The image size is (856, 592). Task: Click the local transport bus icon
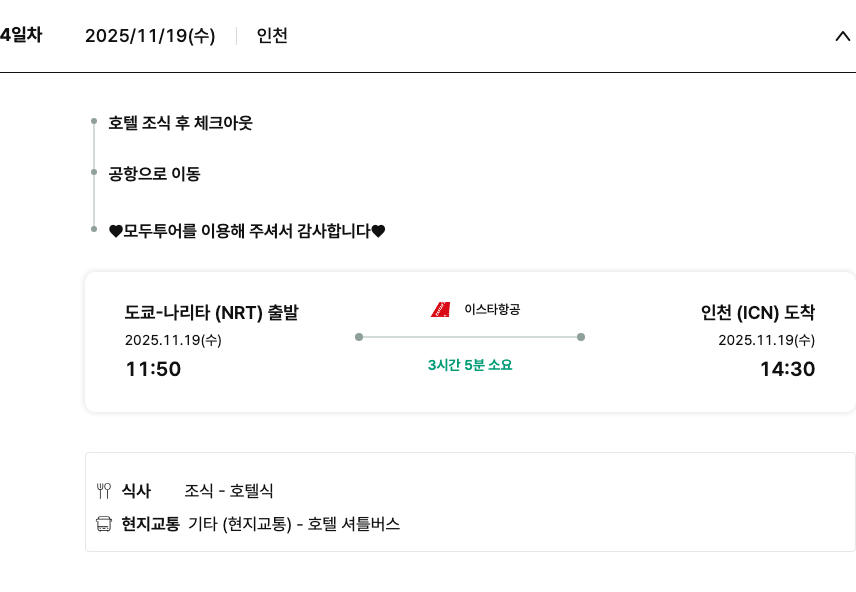103,524
